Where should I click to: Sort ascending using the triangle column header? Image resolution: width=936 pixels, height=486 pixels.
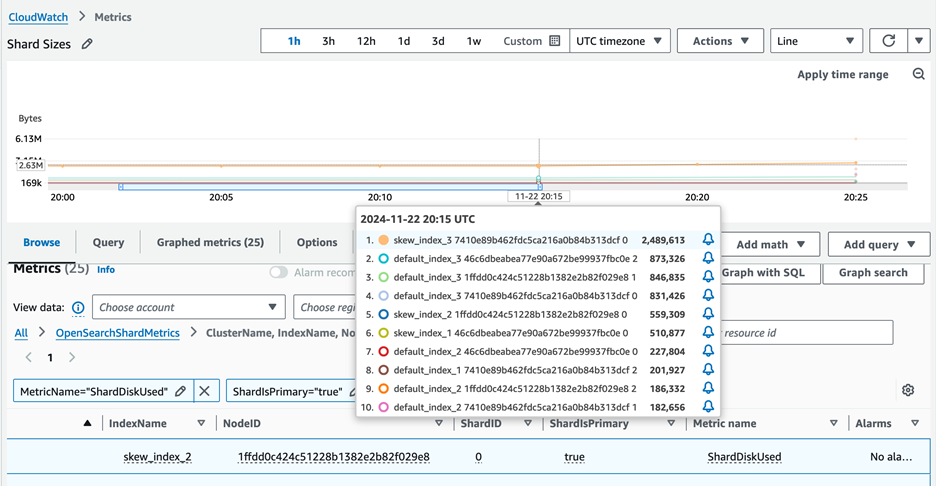[88, 423]
